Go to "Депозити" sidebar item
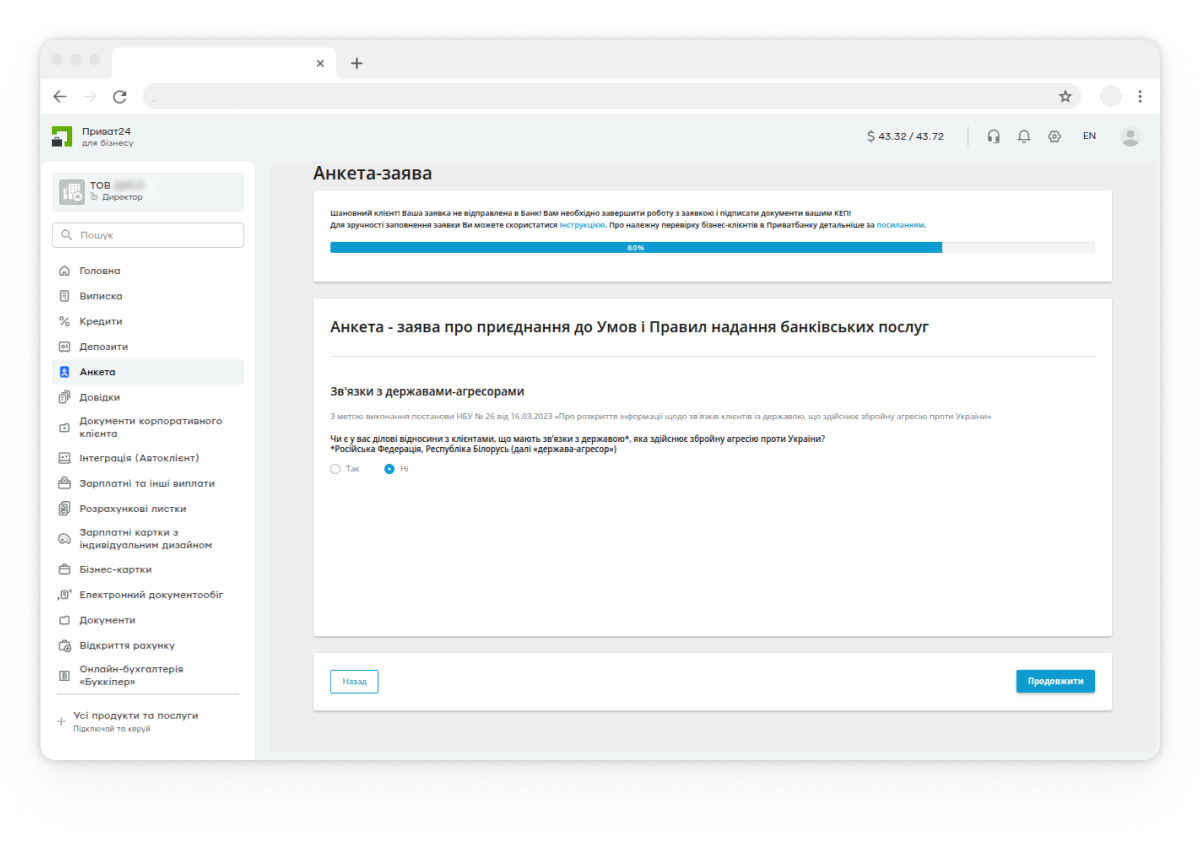The image size is (1200, 860). [103, 347]
